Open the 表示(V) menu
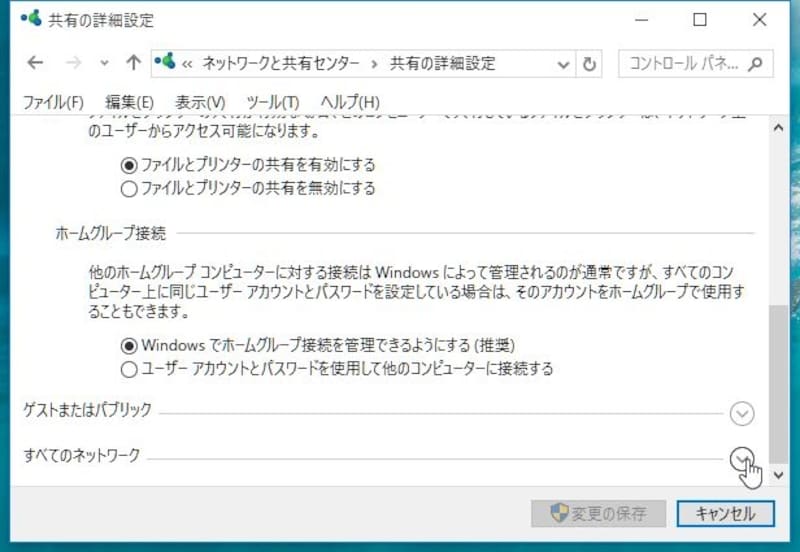800x552 pixels. [200, 102]
